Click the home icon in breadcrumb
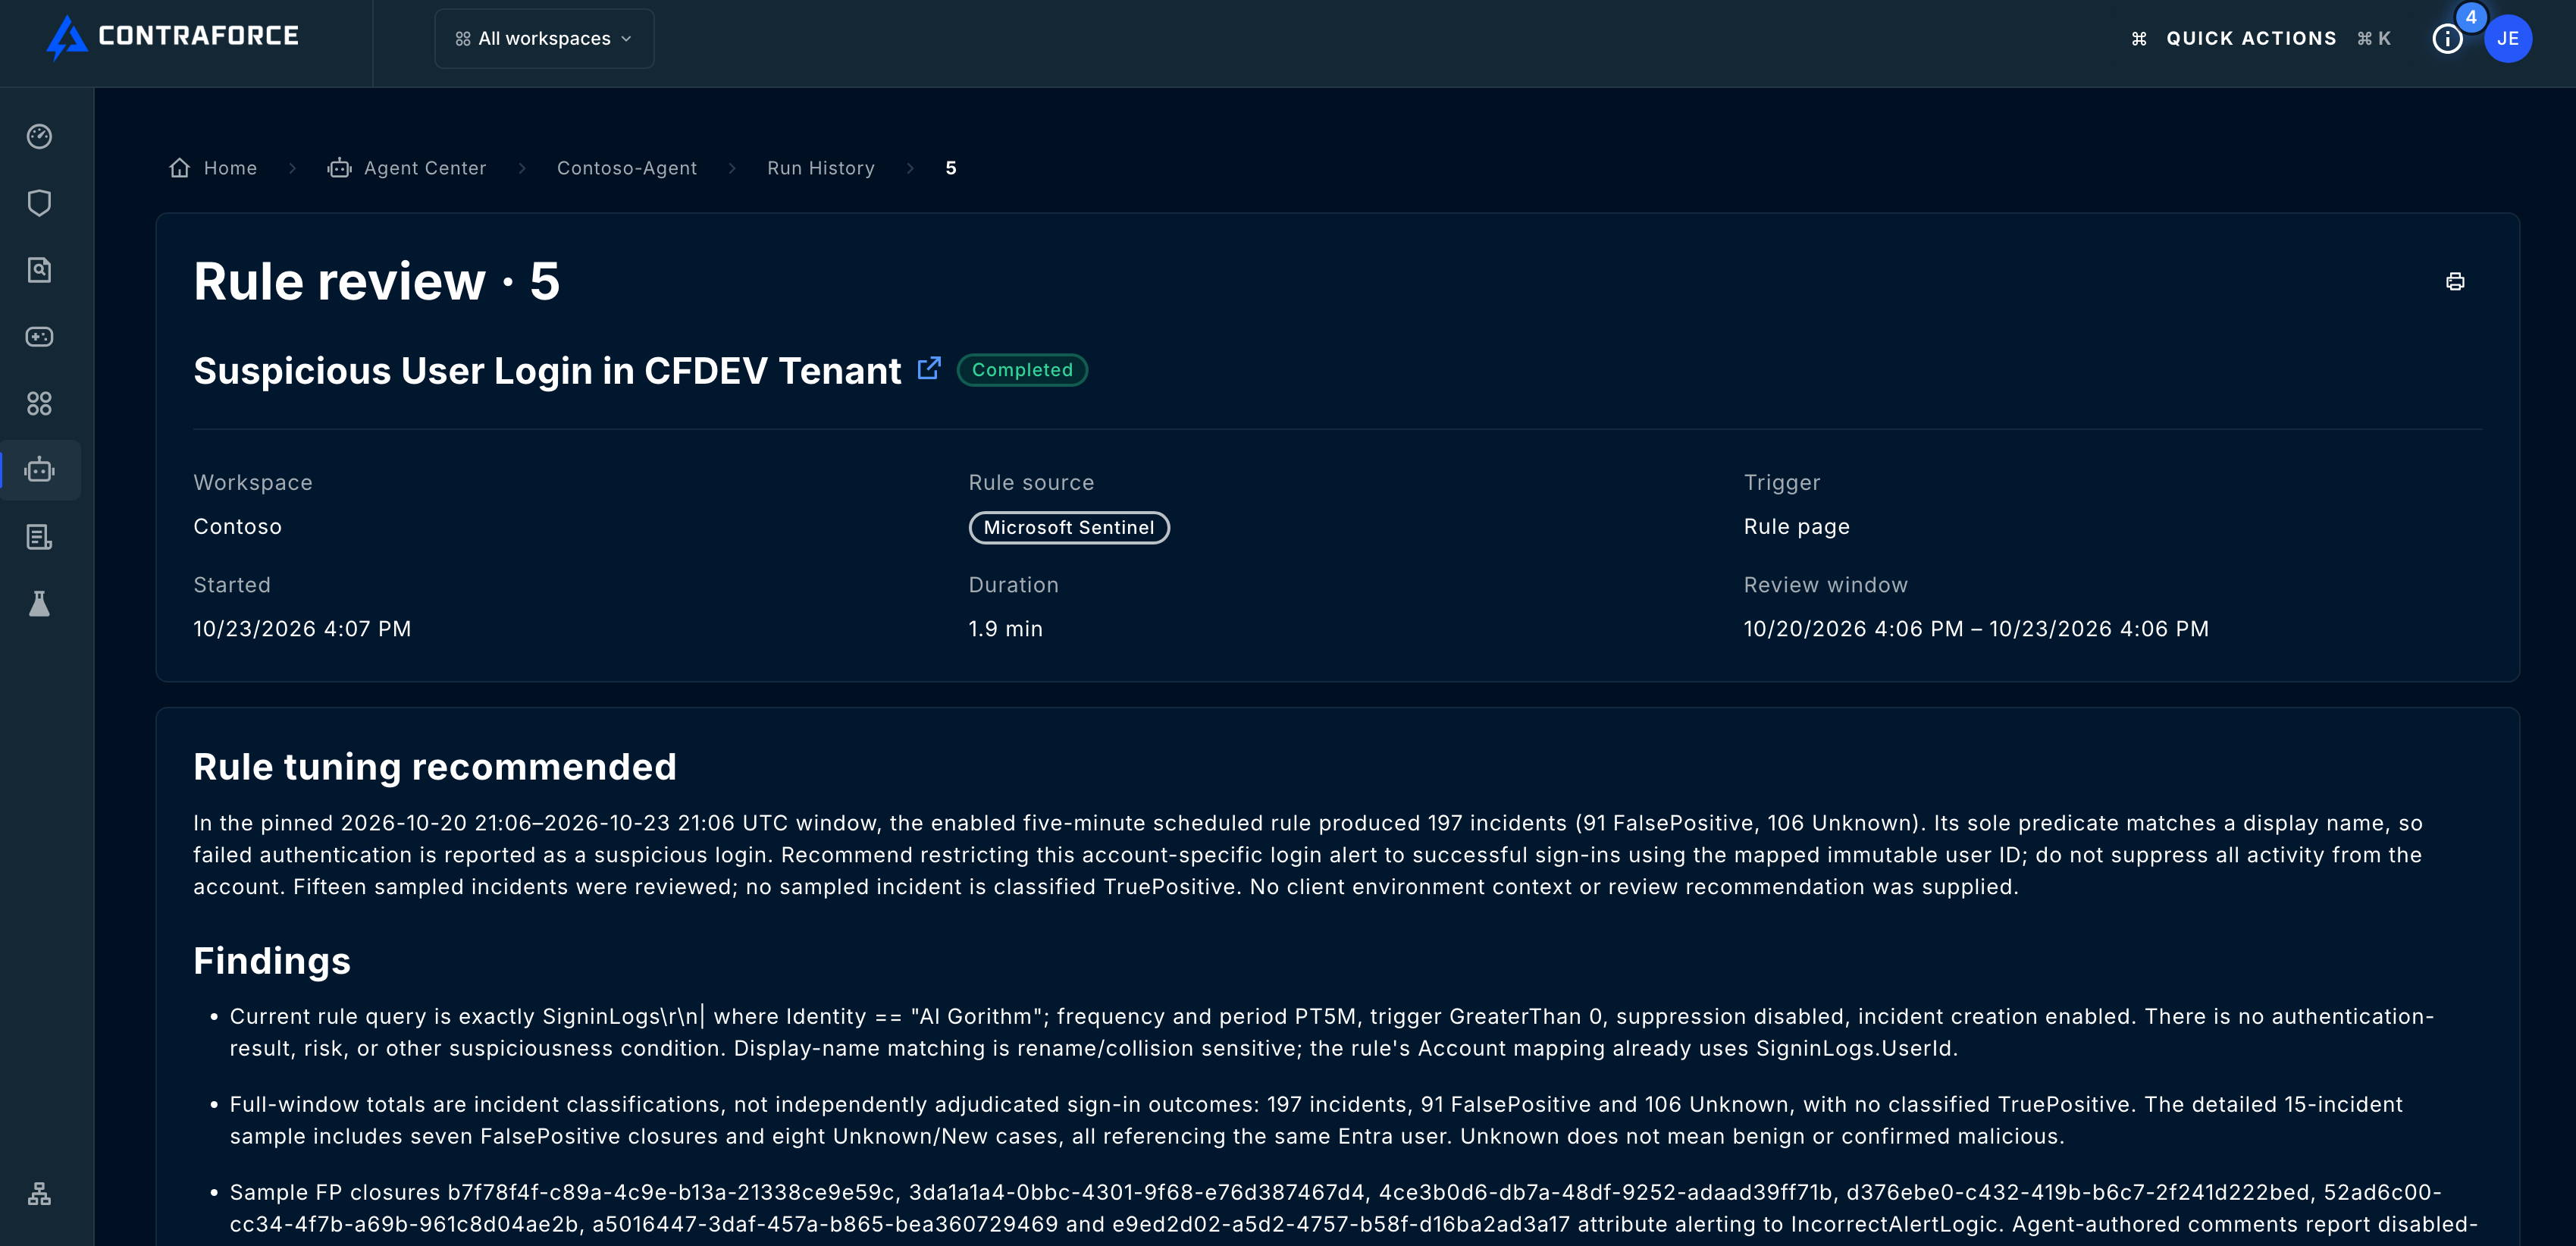The width and height of the screenshot is (2576, 1246). [x=180, y=168]
